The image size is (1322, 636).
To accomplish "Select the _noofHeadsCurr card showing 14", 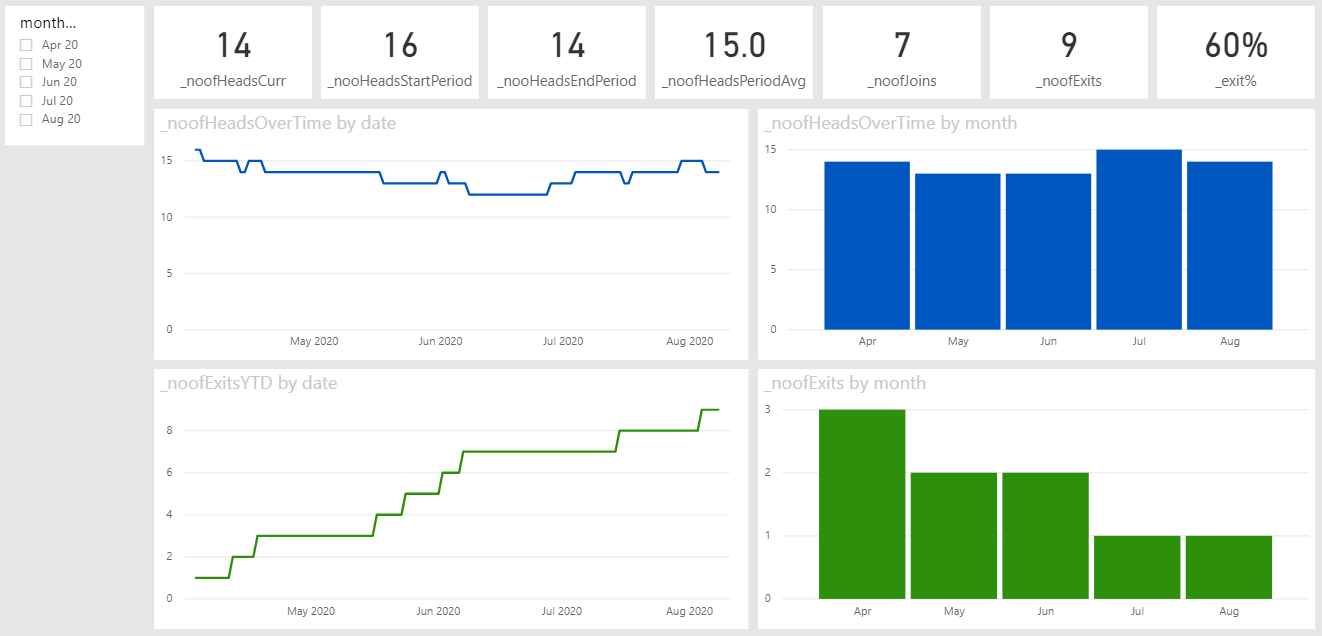I will point(233,53).
